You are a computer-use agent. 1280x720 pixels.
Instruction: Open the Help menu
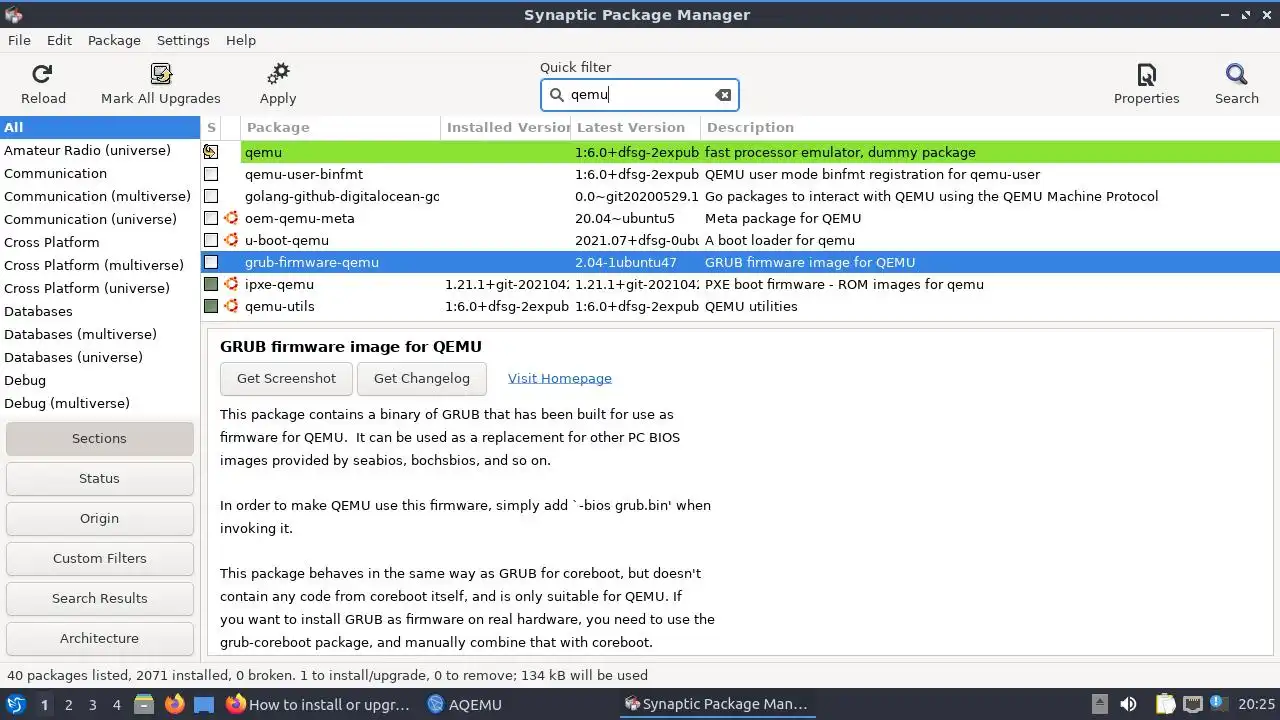[x=241, y=40]
